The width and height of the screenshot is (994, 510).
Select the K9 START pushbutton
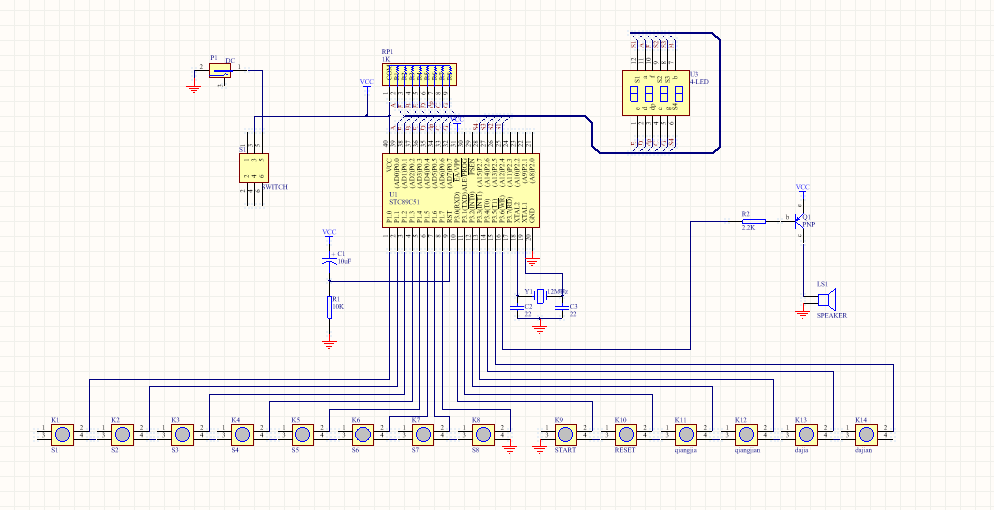tap(566, 435)
